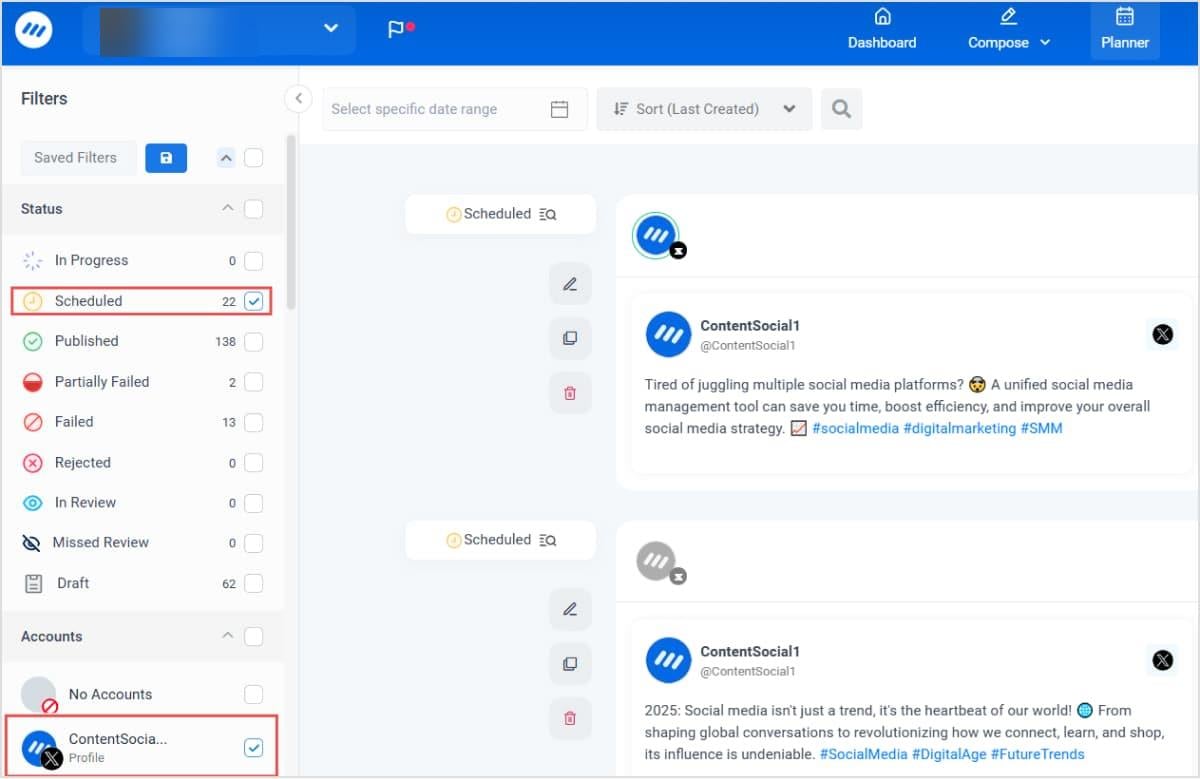Image resolution: width=1200 pixels, height=779 pixels.
Task: Switch to the Dashboard tab
Action: (x=881, y=29)
